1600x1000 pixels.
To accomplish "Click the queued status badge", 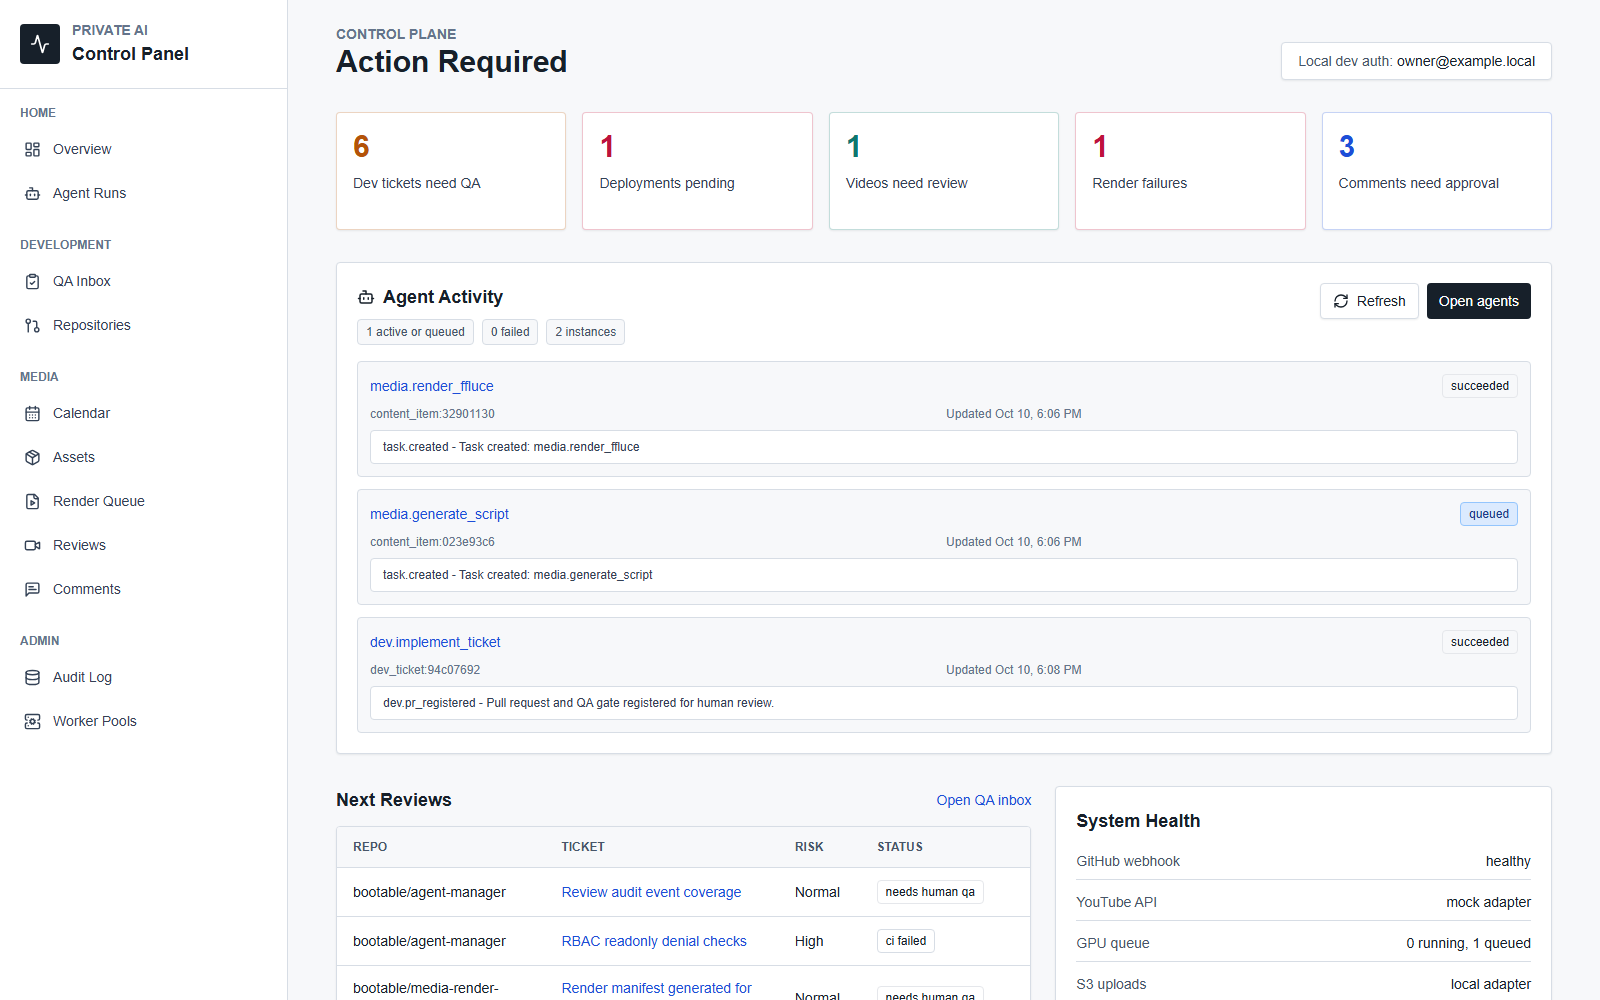I will pyautogui.click(x=1489, y=514).
